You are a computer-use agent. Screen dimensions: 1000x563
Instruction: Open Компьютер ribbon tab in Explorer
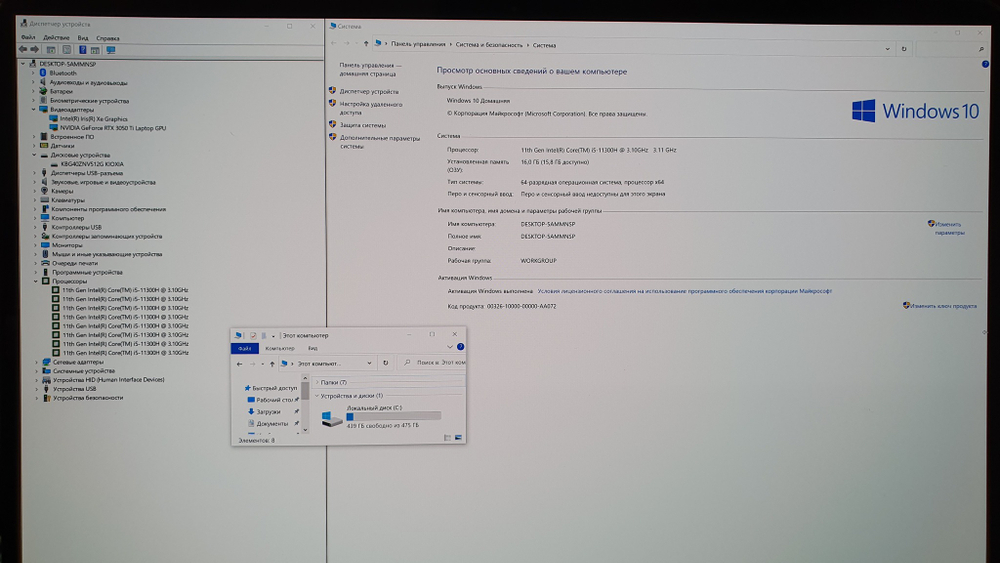pyautogui.click(x=279, y=348)
